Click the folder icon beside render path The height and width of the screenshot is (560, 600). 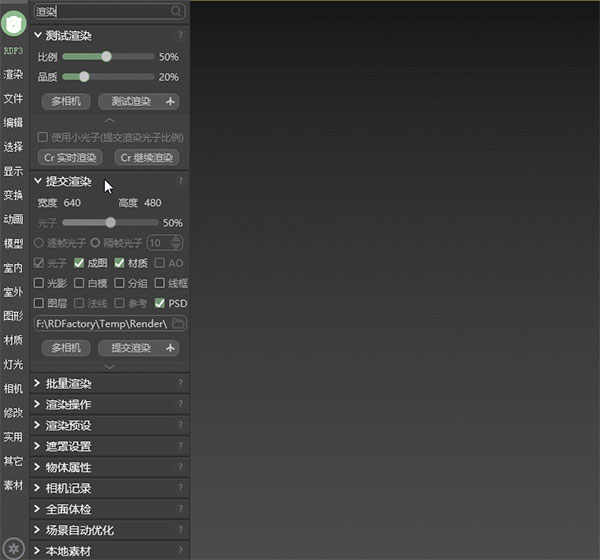point(178,324)
